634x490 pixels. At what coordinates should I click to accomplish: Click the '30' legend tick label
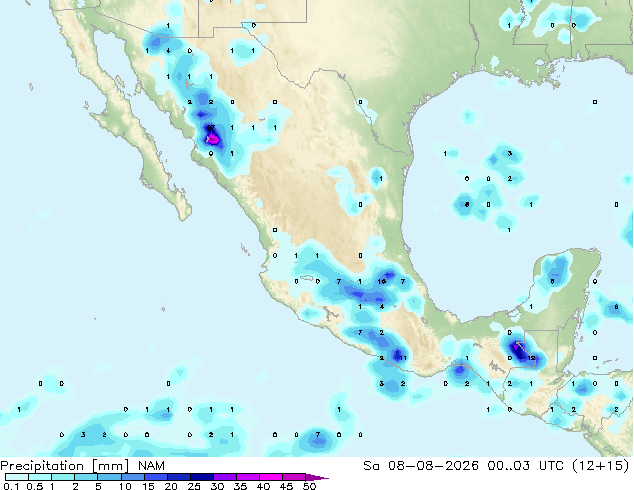pos(217,486)
